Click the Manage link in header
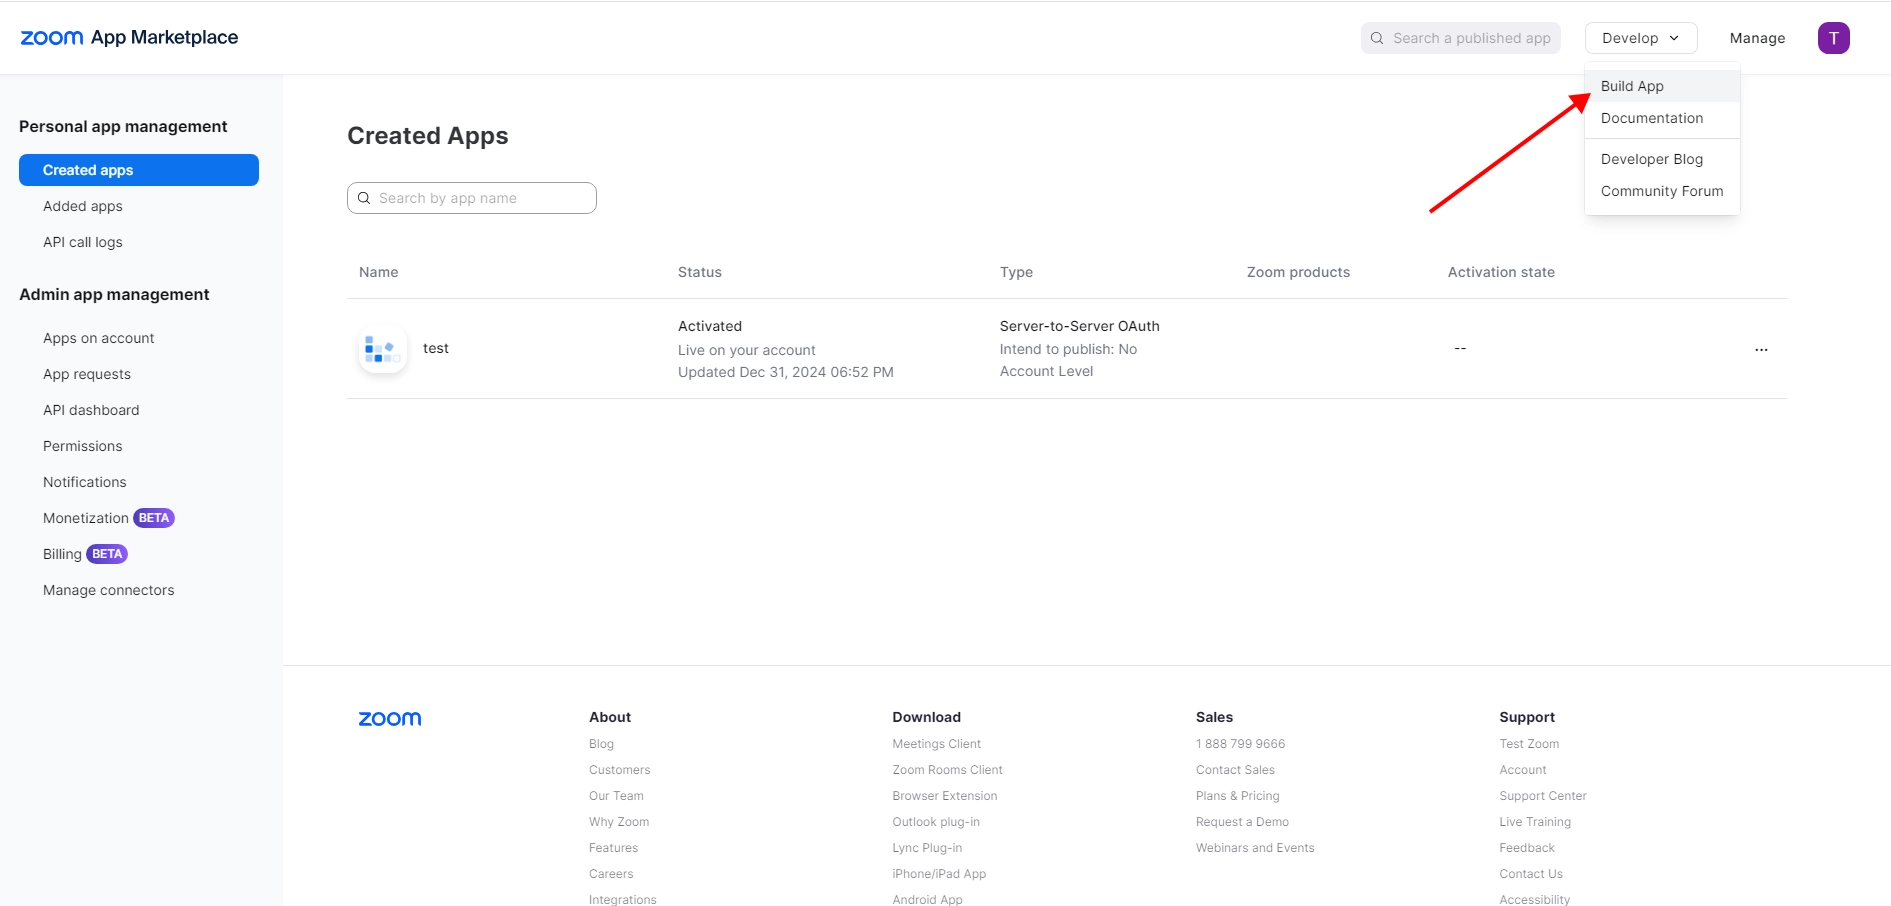Viewport: 1891px width, 906px height. click(1757, 38)
